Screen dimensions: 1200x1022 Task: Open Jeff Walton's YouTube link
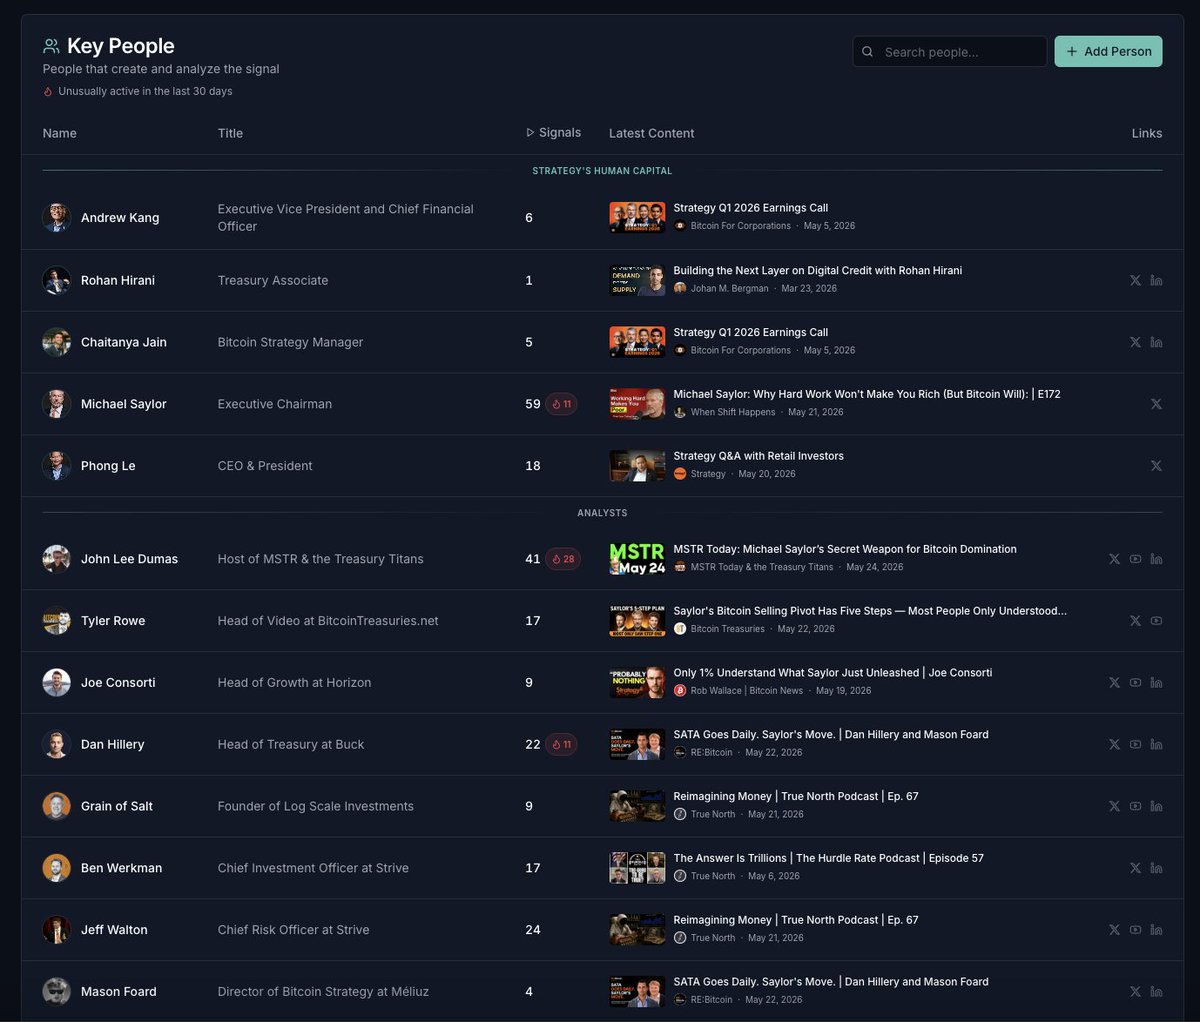[x=1135, y=930]
